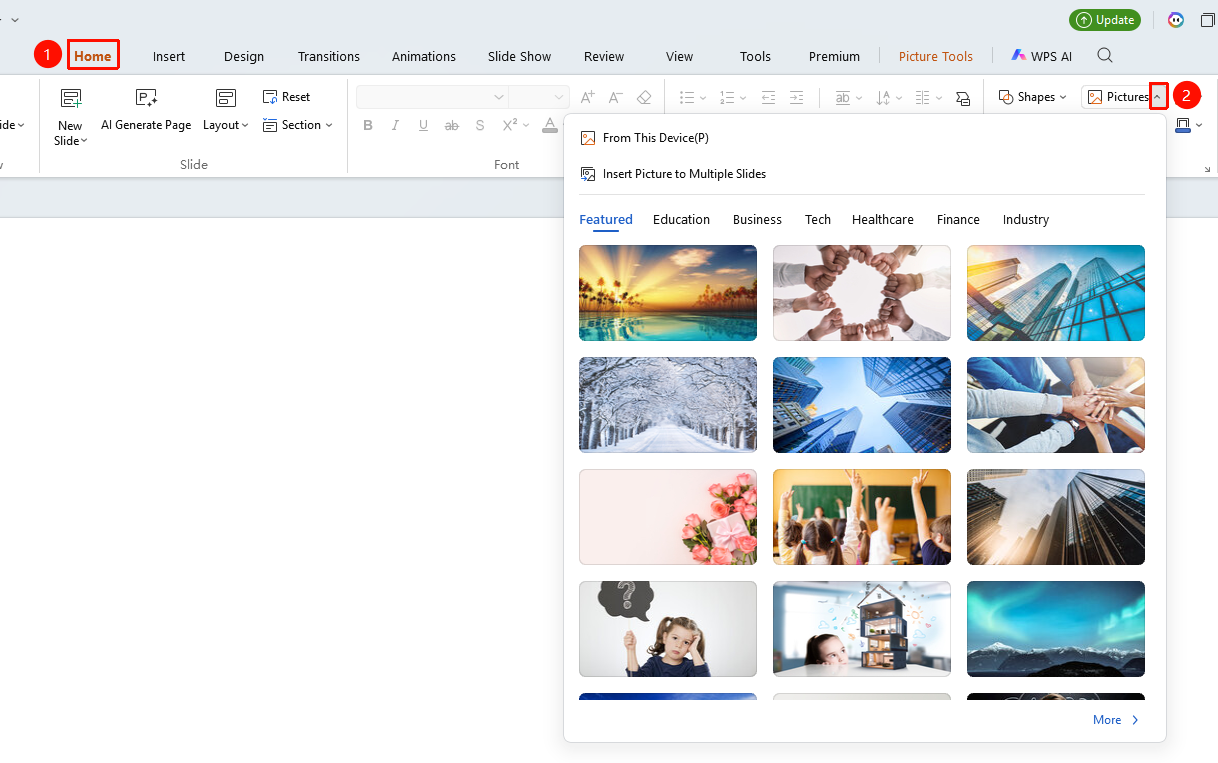The width and height of the screenshot is (1218, 763).
Task: Click the colorful user avatar icon
Action: (1176, 20)
